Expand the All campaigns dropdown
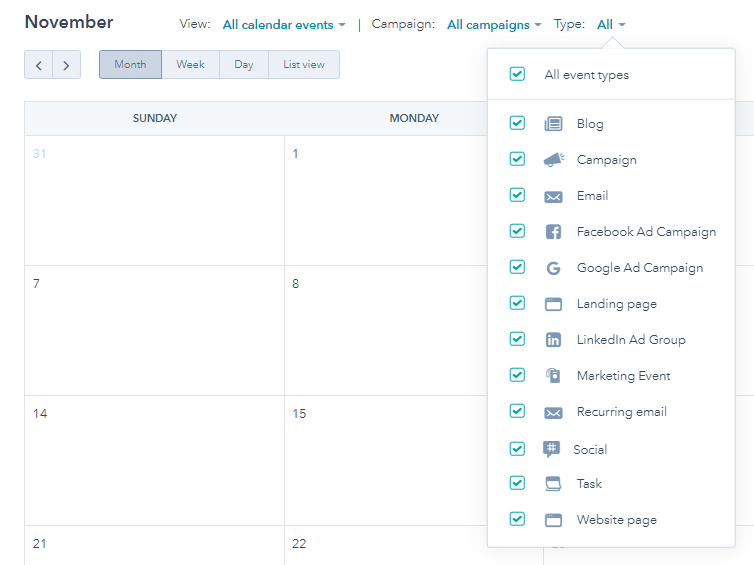Viewport: 754px width, 565px height. tap(494, 25)
